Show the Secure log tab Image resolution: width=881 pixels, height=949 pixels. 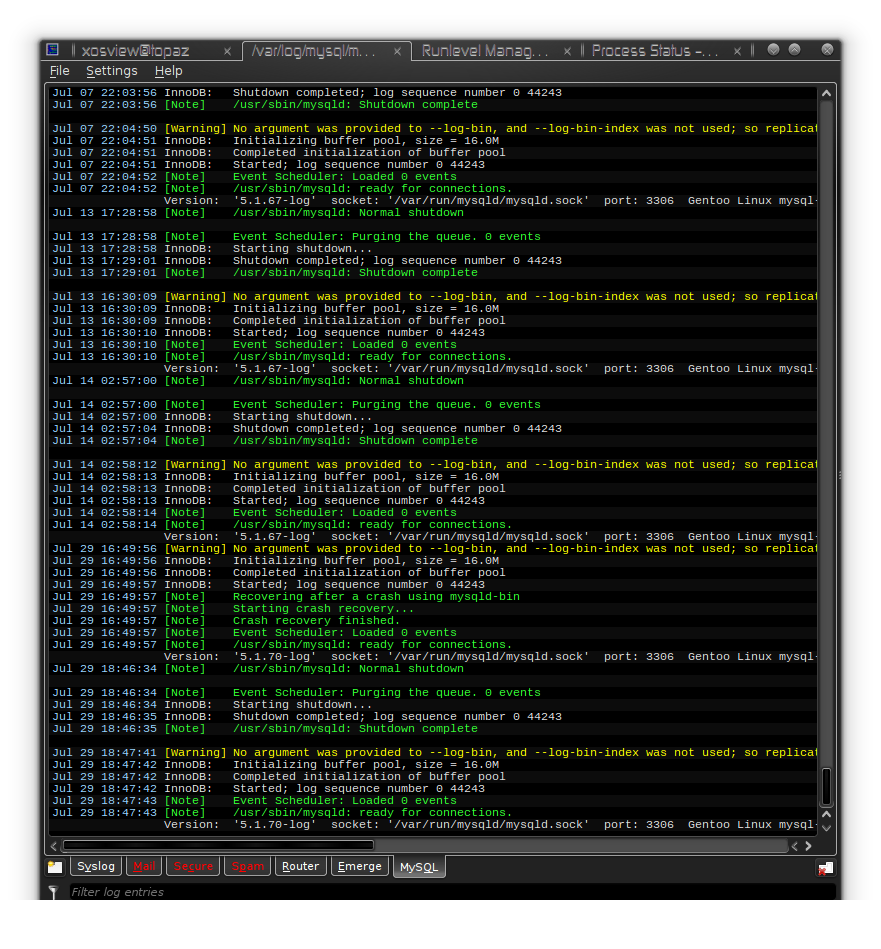click(193, 866)
